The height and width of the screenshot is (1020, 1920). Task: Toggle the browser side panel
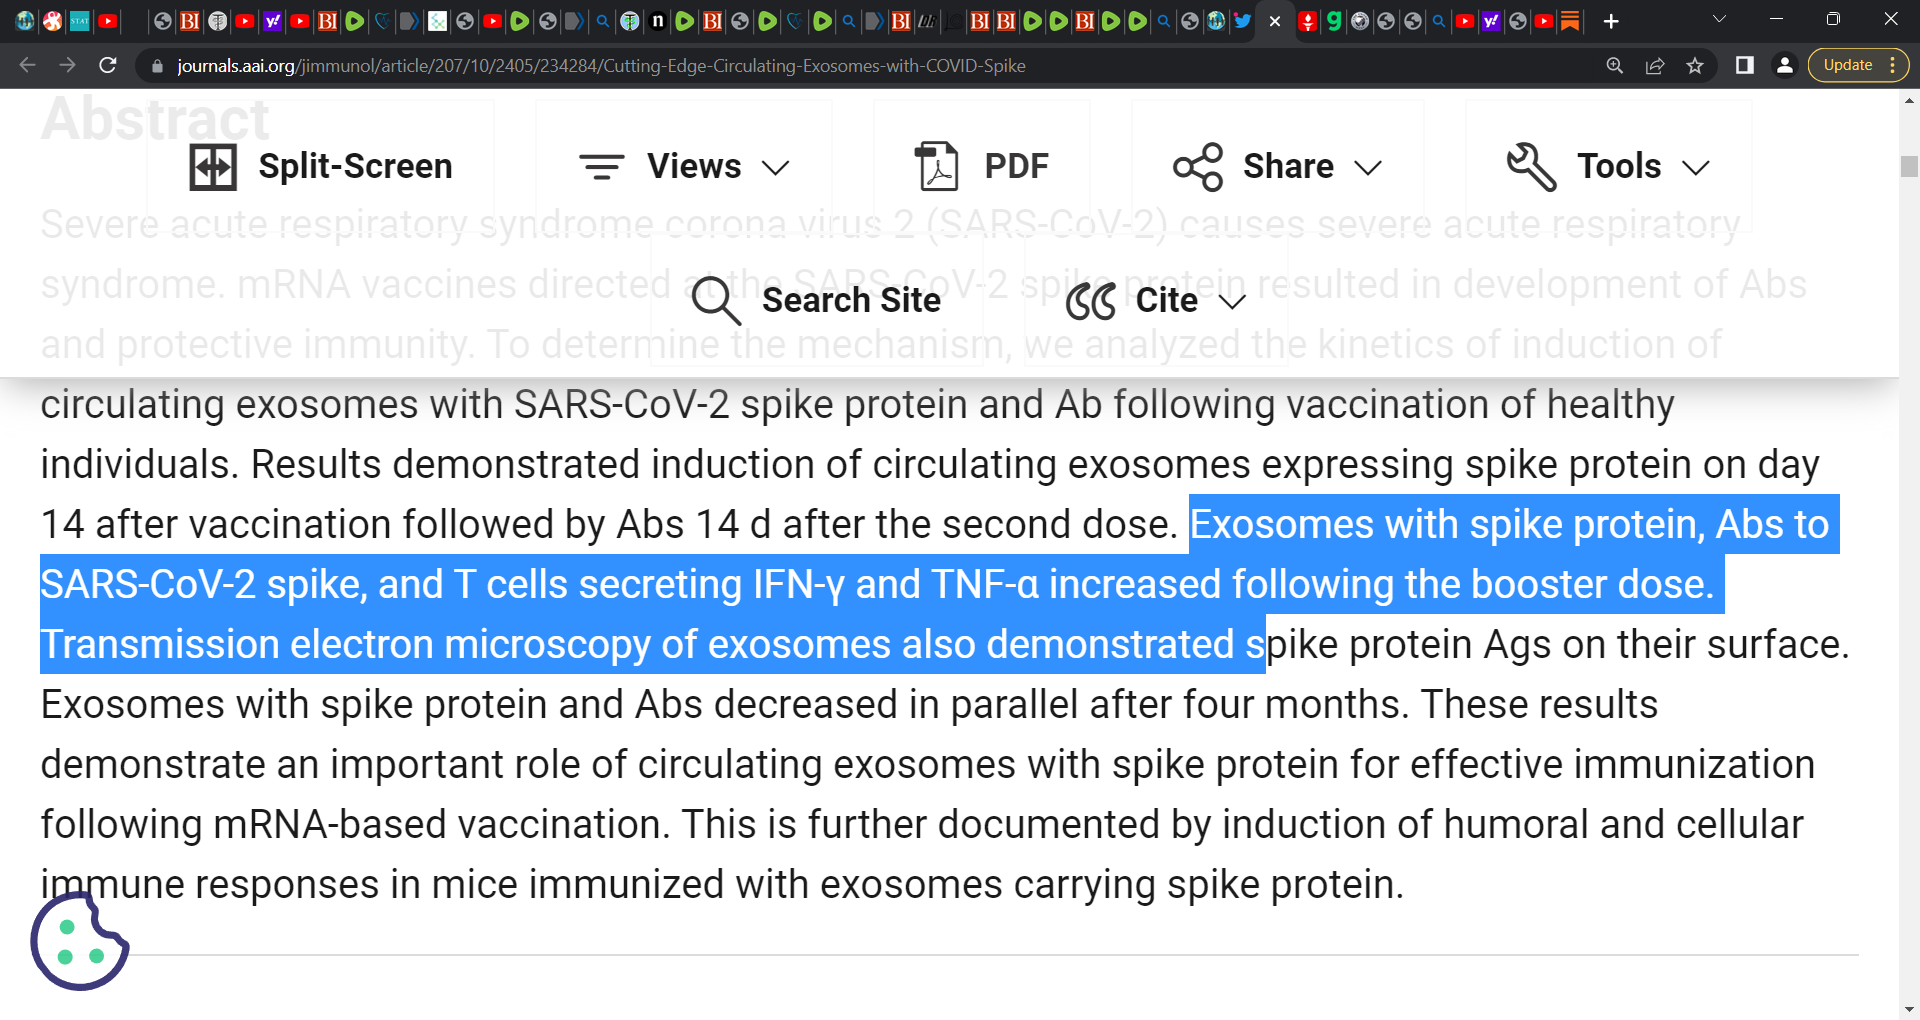[x=1745, y=66]
